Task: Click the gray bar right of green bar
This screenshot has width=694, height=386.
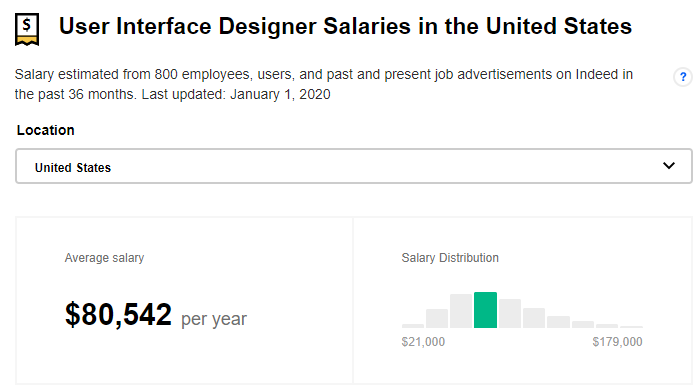Action: coord(509,313)
